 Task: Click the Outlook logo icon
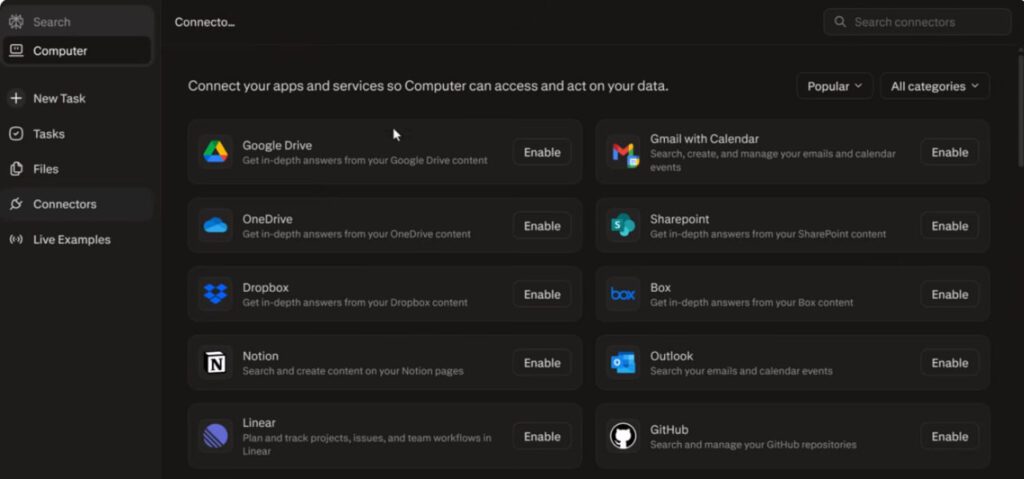[623, 363]
